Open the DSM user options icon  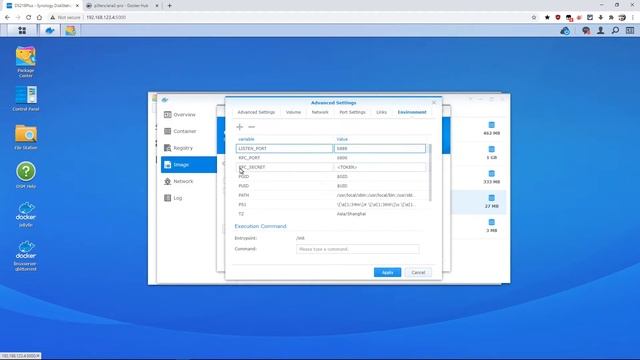(x=601, y=31)
